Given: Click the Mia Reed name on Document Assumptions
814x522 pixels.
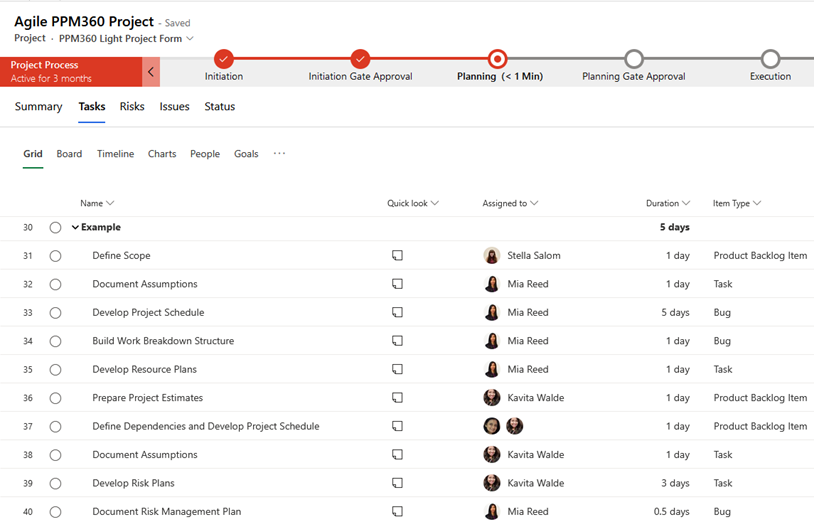Looking at the screenshot, I should 527,284.
